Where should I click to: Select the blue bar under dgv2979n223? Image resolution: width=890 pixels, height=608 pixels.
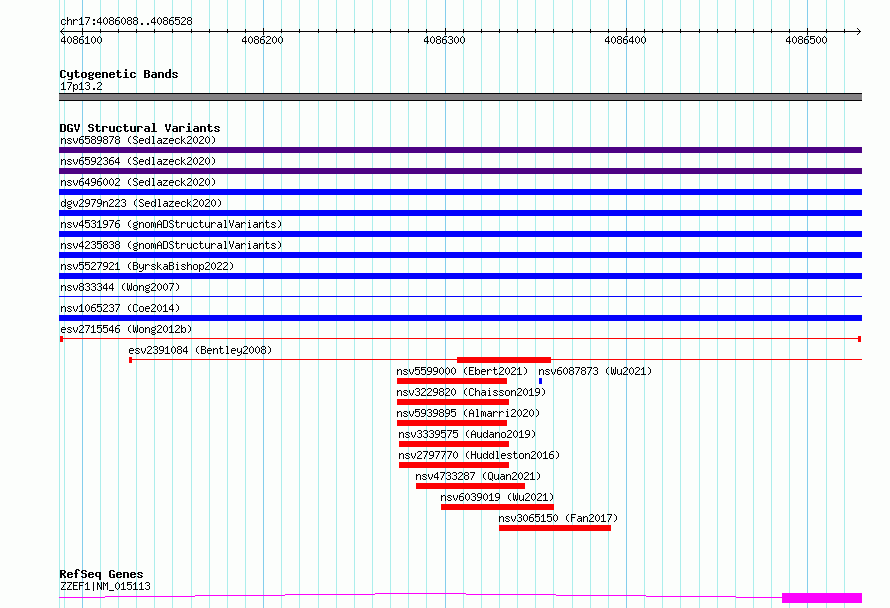click(x=460, y=213)
